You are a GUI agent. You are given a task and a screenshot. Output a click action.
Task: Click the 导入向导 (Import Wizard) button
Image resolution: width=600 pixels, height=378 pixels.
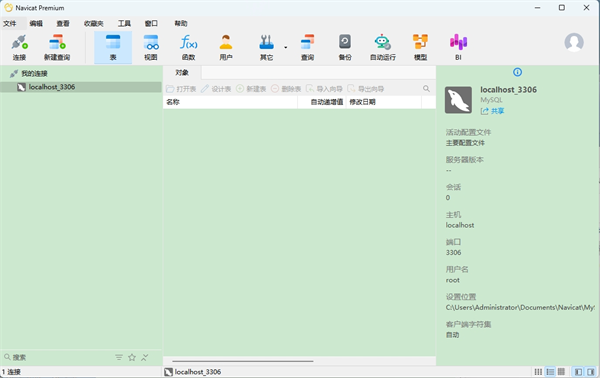pyautogui.click(x=324, y=89)
